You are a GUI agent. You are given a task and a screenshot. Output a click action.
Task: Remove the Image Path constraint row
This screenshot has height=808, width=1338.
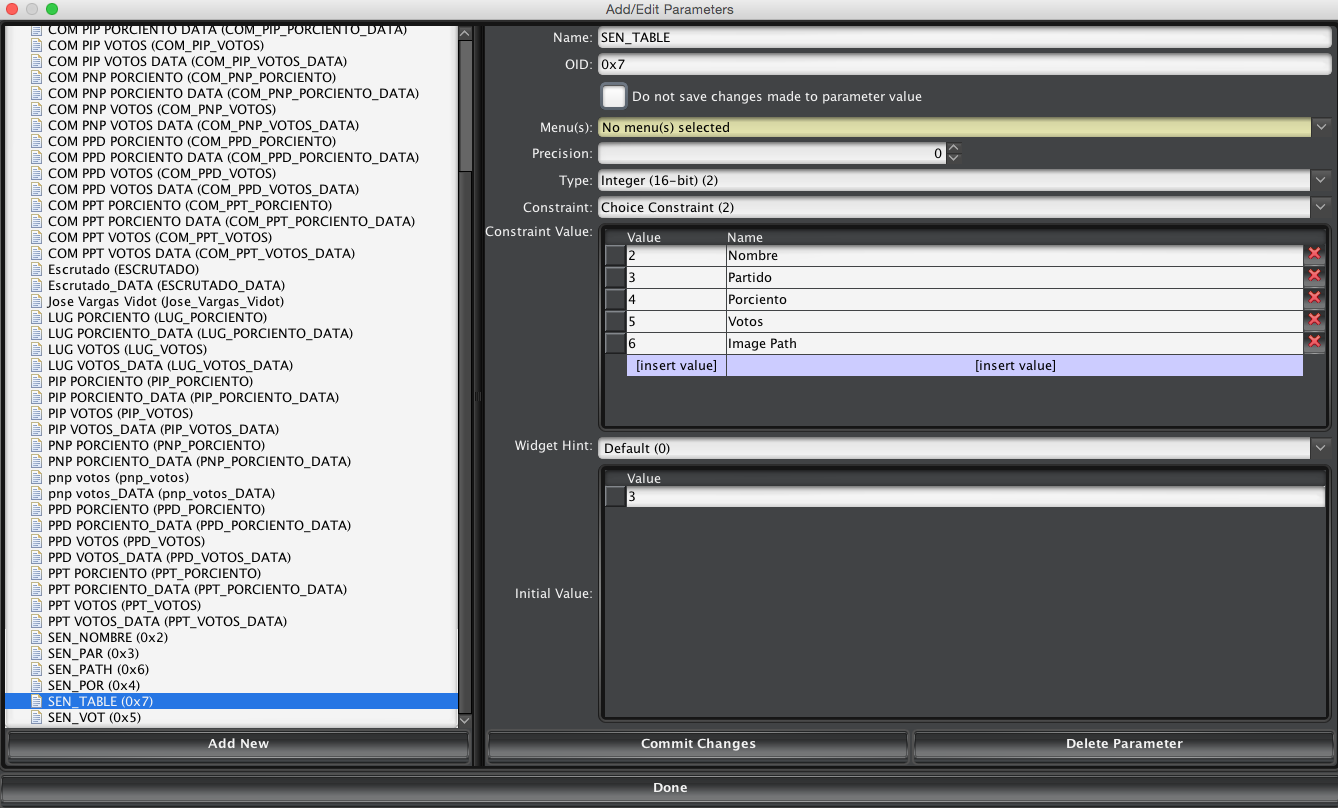(1314, 343)
